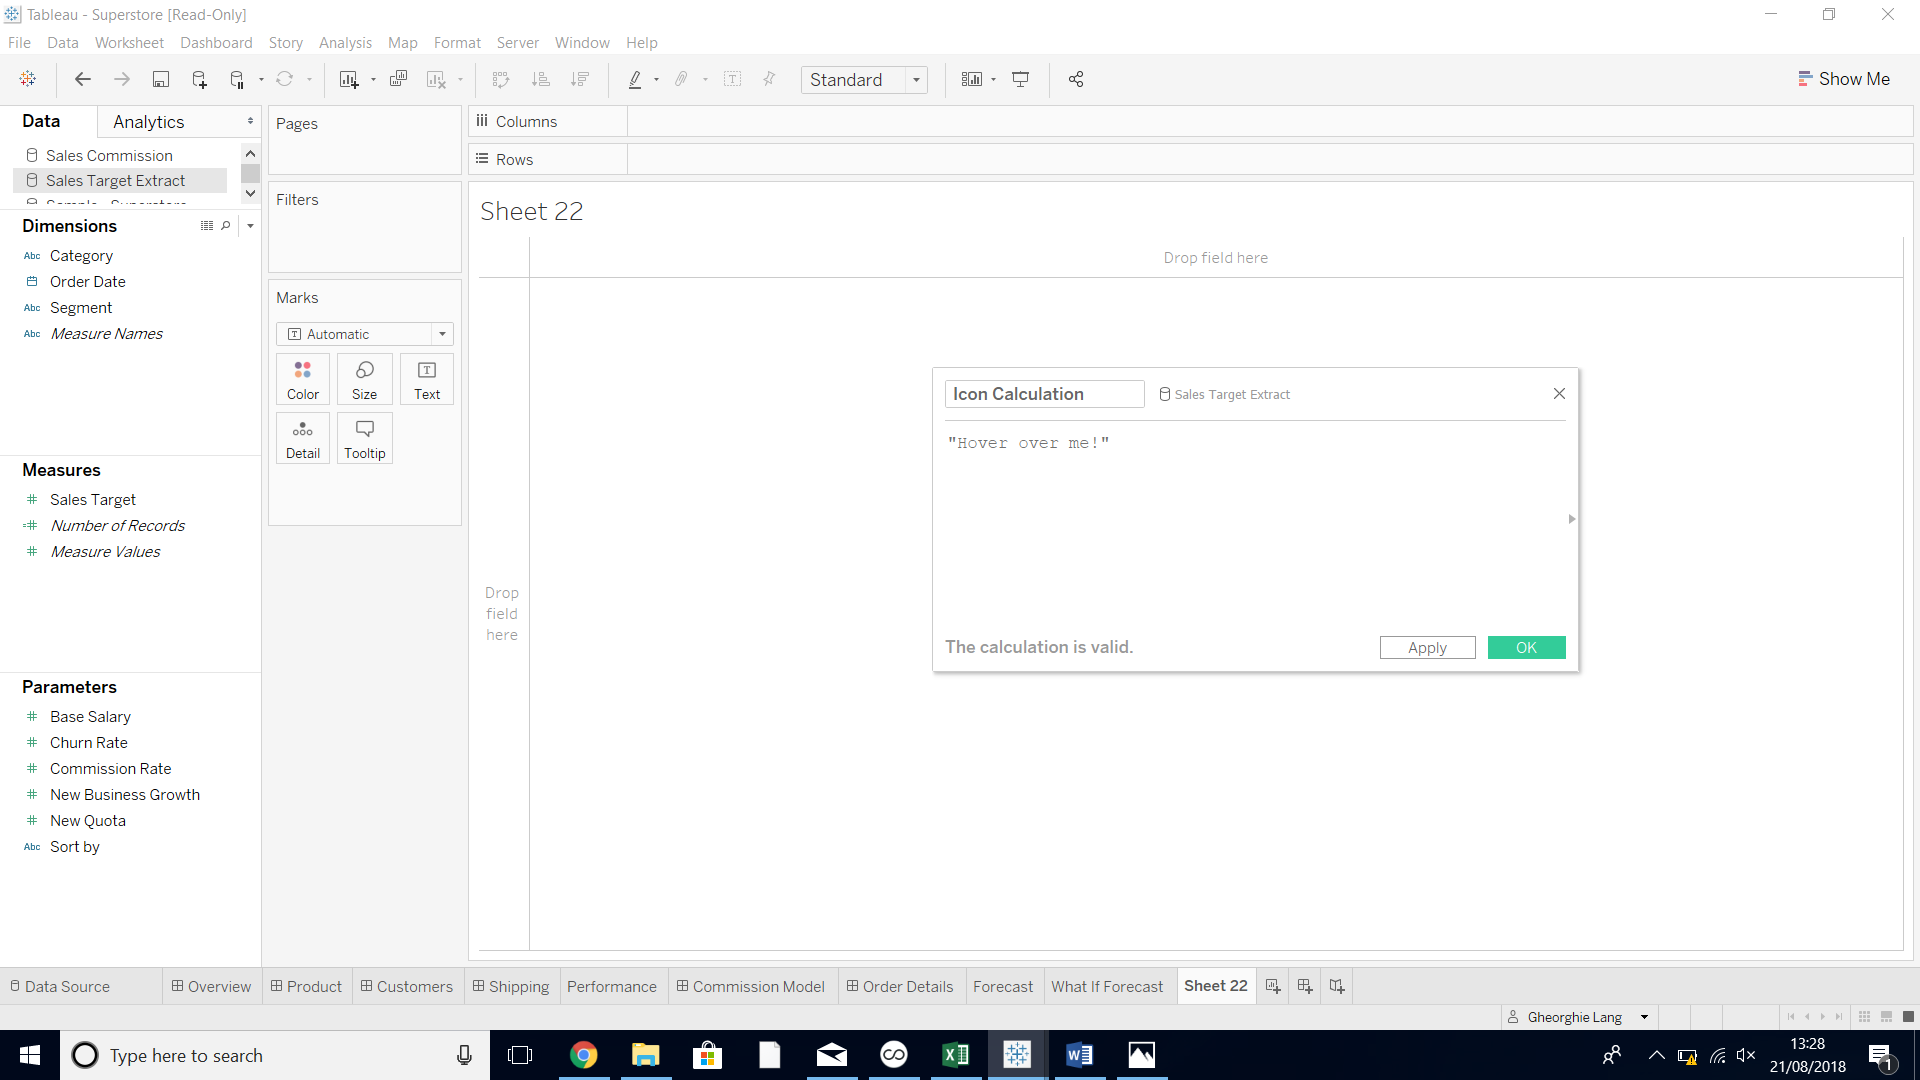The image size is (1920, 1080).
Task: Click the Show Mark Labels icon
Action: click(x=733, y=79)
